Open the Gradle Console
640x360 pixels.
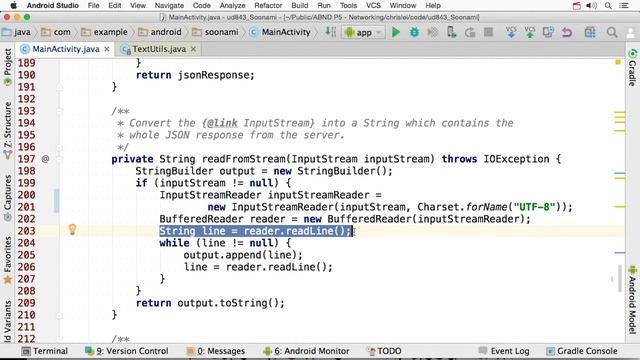[582, 351]
